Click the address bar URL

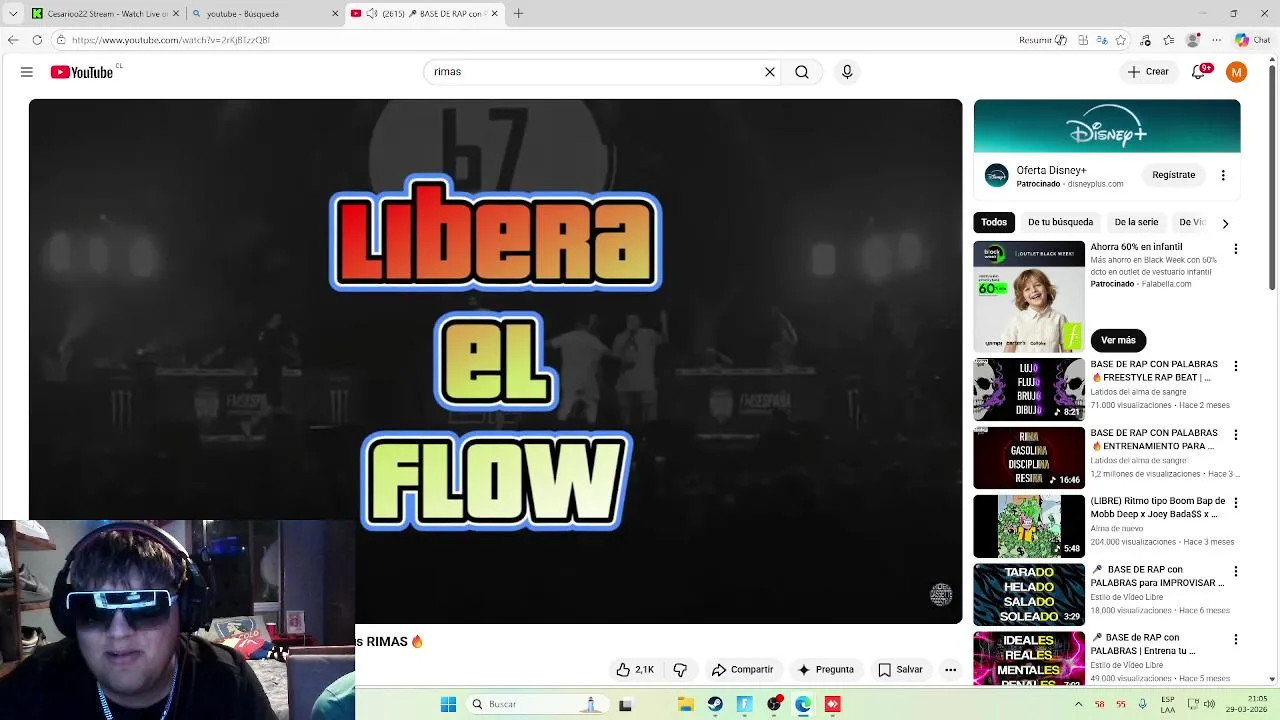[171, 40]
